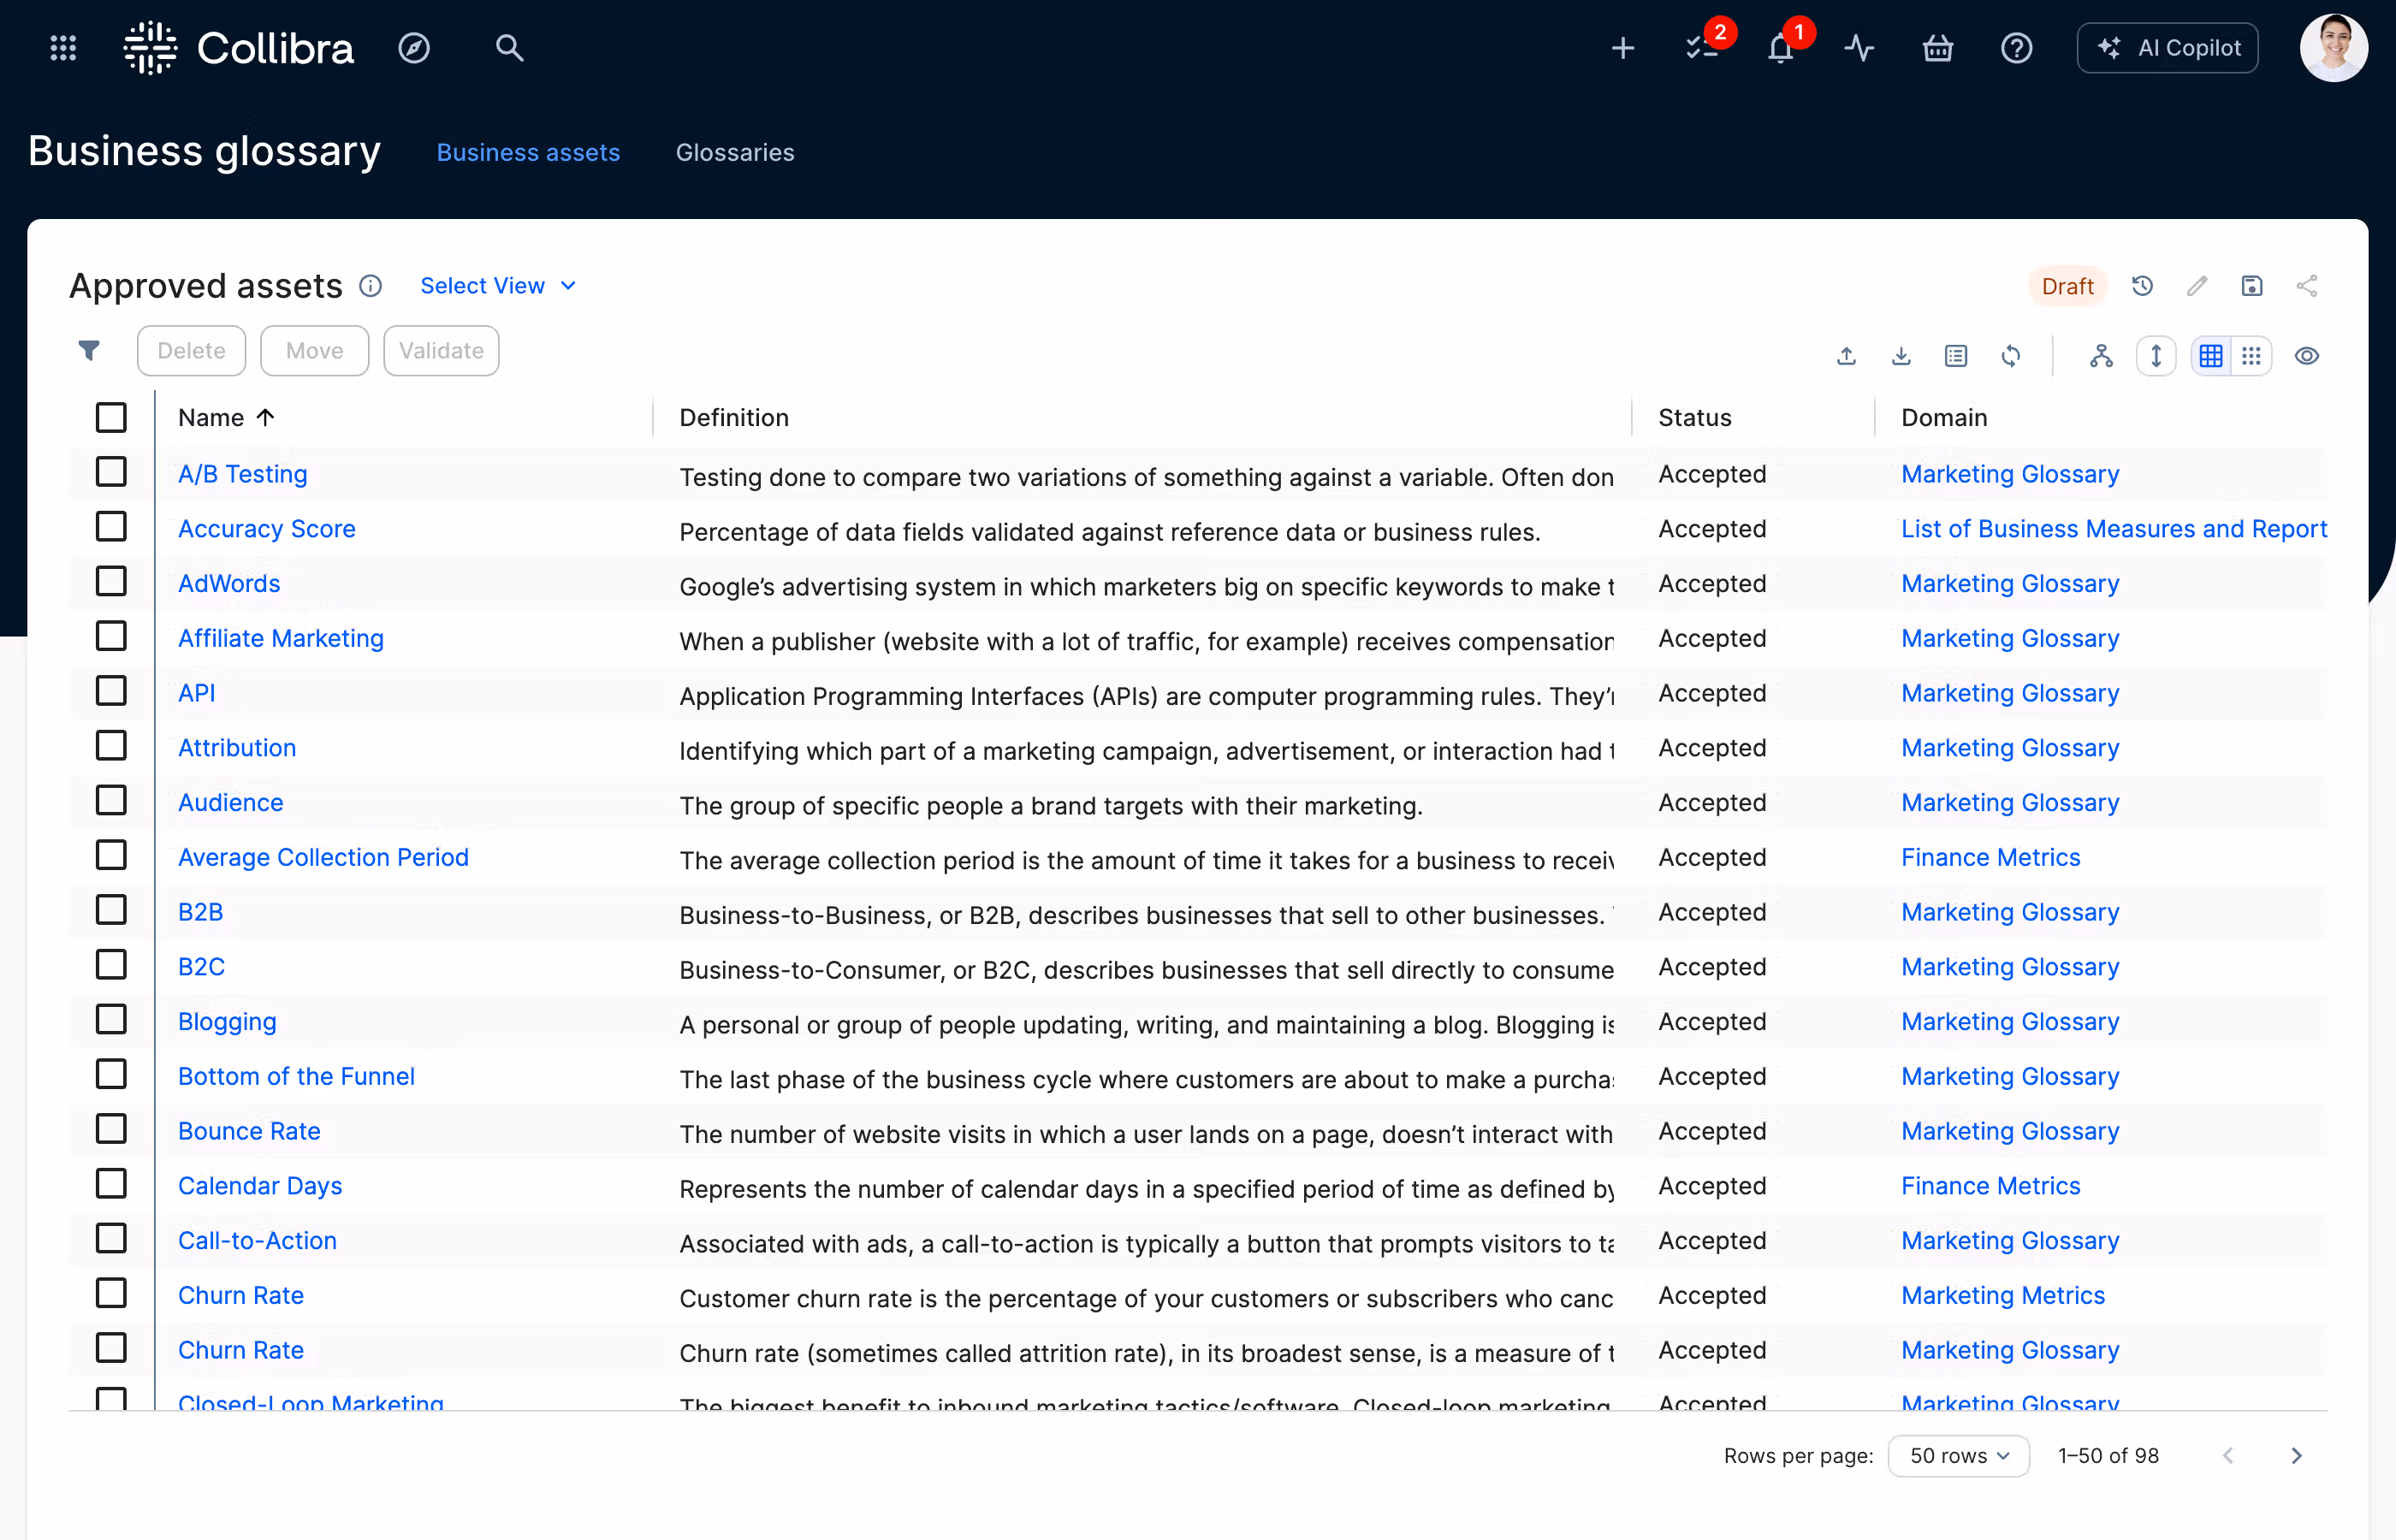
Task: Select the checkbox beside Bounce Rate
Action: [x=111, y=1129]
